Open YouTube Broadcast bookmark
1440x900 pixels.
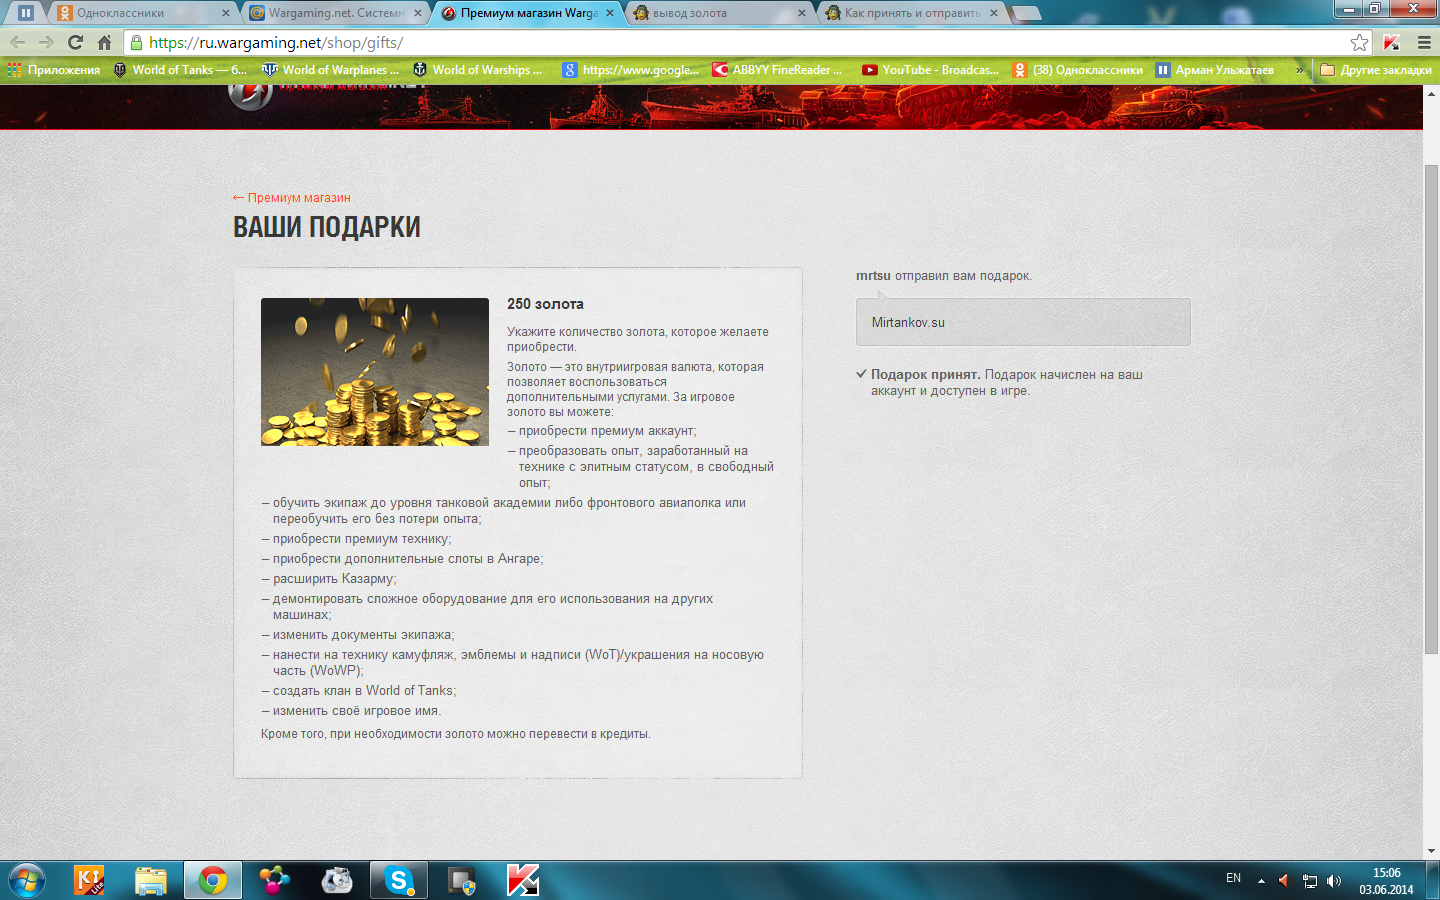coord(931,70)
